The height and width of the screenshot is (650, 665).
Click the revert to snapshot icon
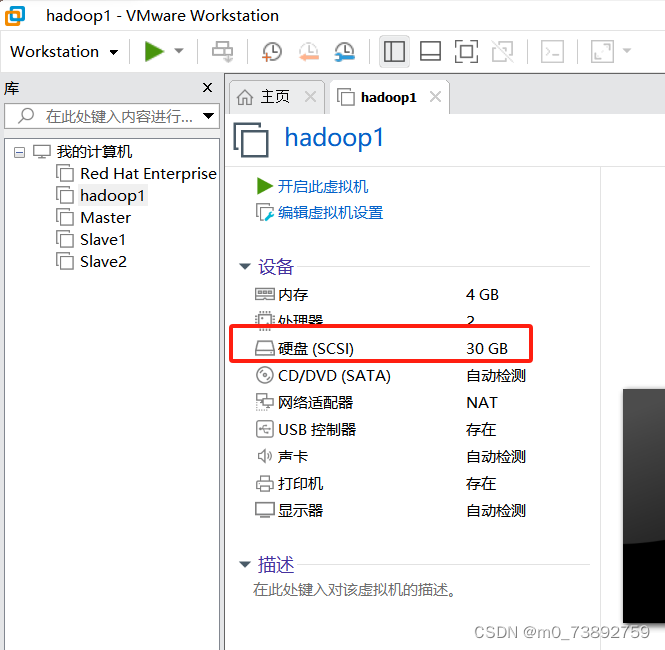coord(308,52)
